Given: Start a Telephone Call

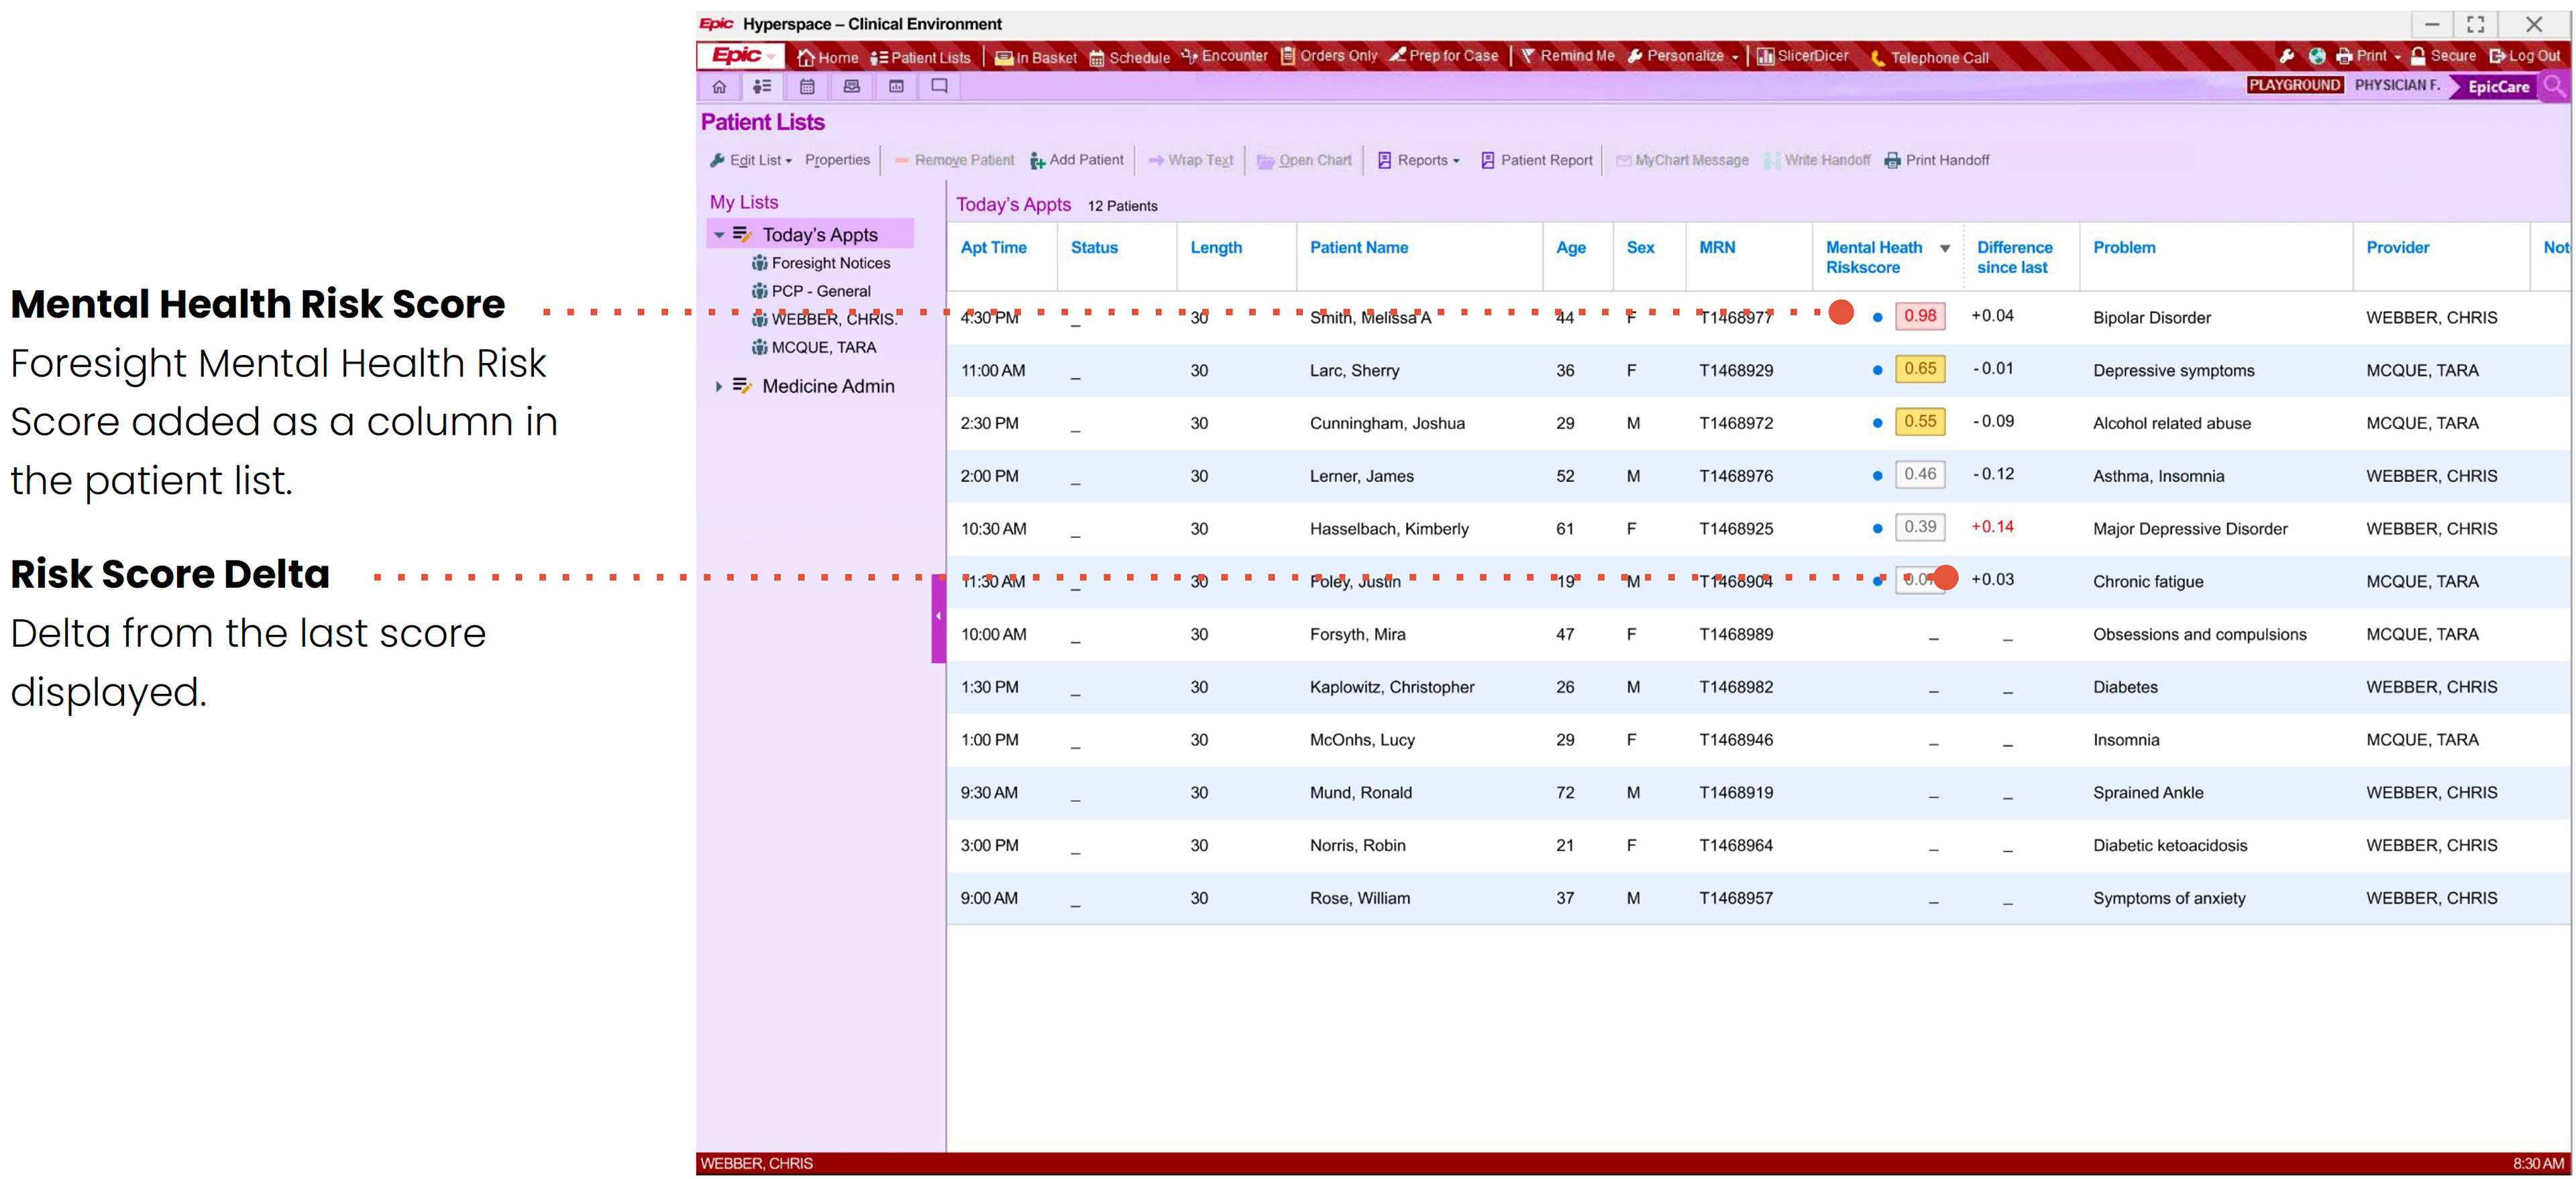Looking at the screenshot, I should 1929,57.
